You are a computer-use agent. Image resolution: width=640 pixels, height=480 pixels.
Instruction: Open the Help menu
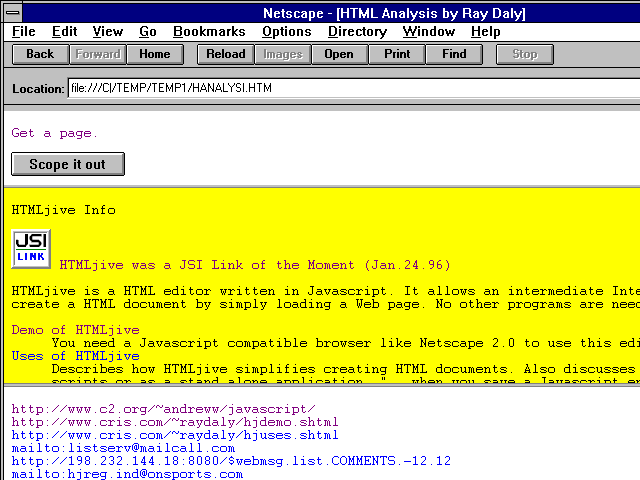pos(485,32)
